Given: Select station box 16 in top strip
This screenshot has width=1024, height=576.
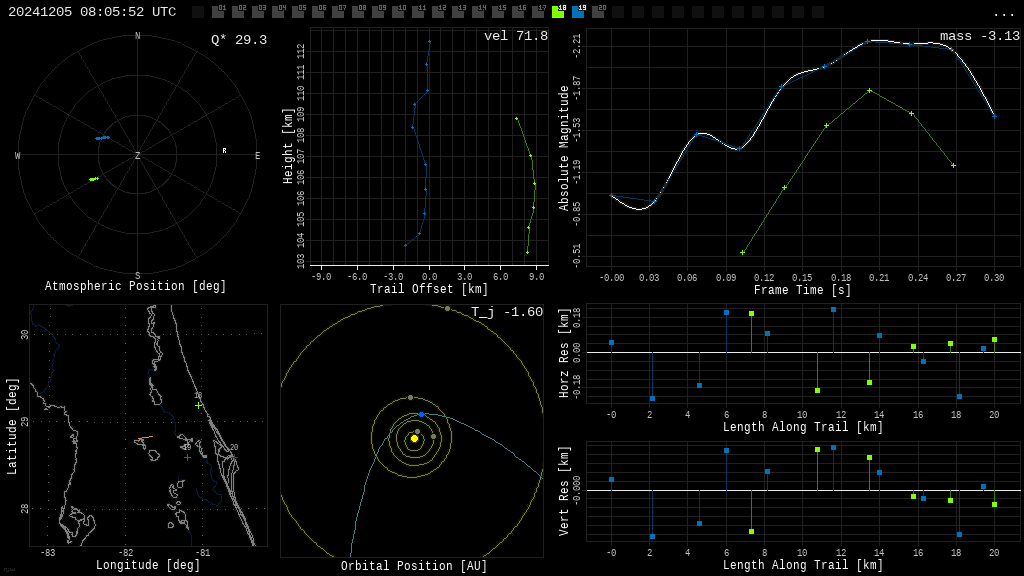Looking at the screenshot, I should pyautogui.click(x=518, y=12).
